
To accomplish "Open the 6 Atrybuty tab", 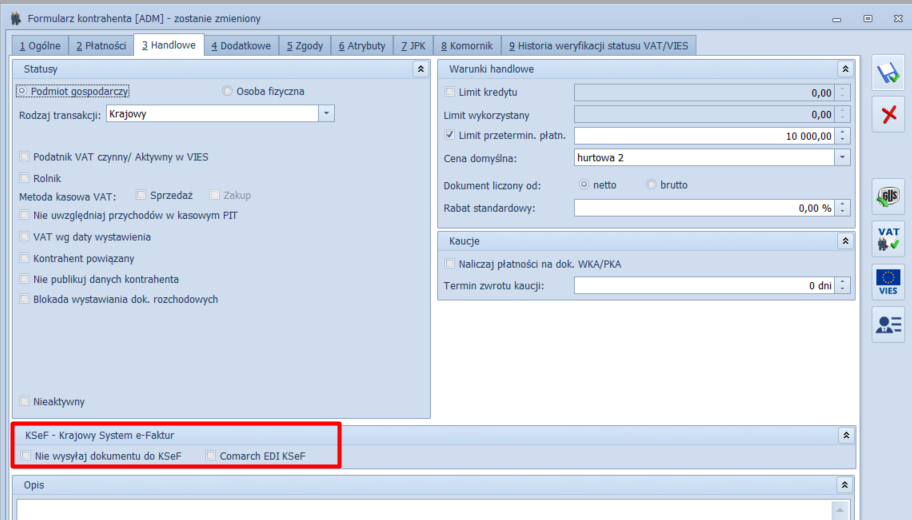I will (362, 46).
